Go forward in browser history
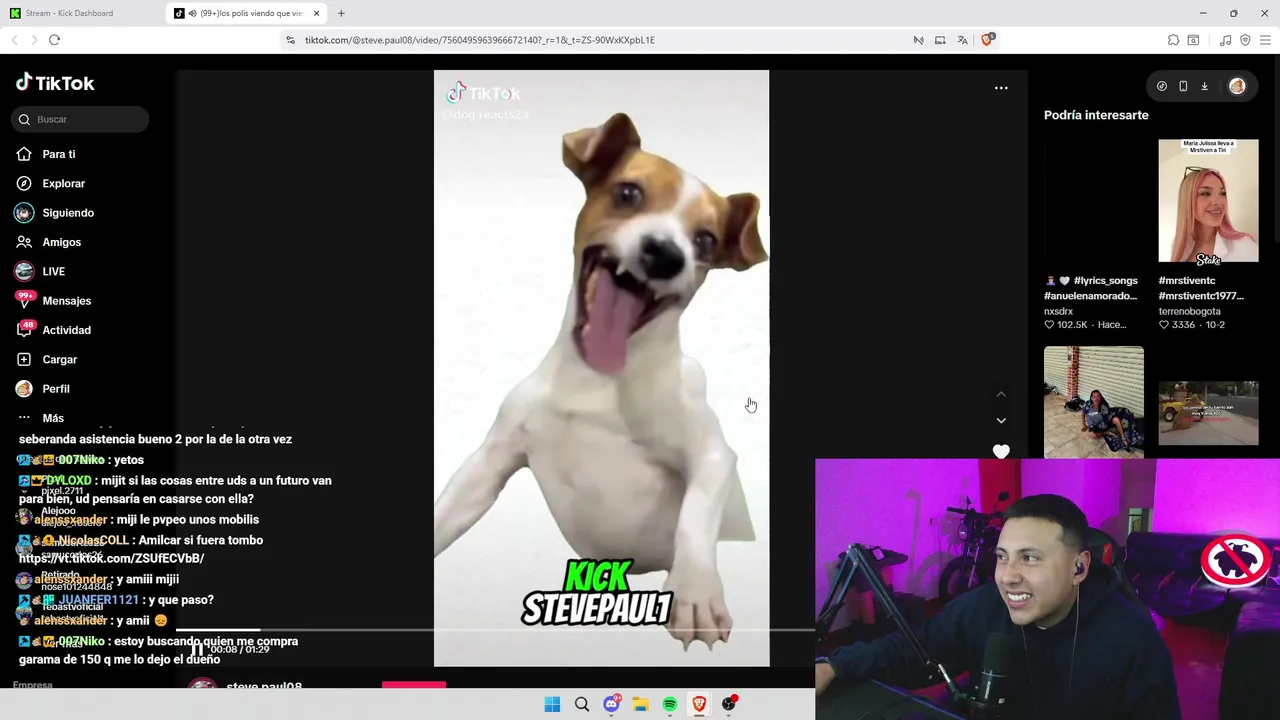The width and height of the screenshot is (1280, 720). (34, 40)
